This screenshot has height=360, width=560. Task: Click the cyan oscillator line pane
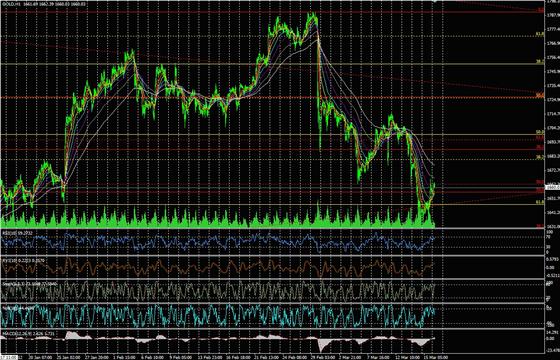[x=218, y=316]
